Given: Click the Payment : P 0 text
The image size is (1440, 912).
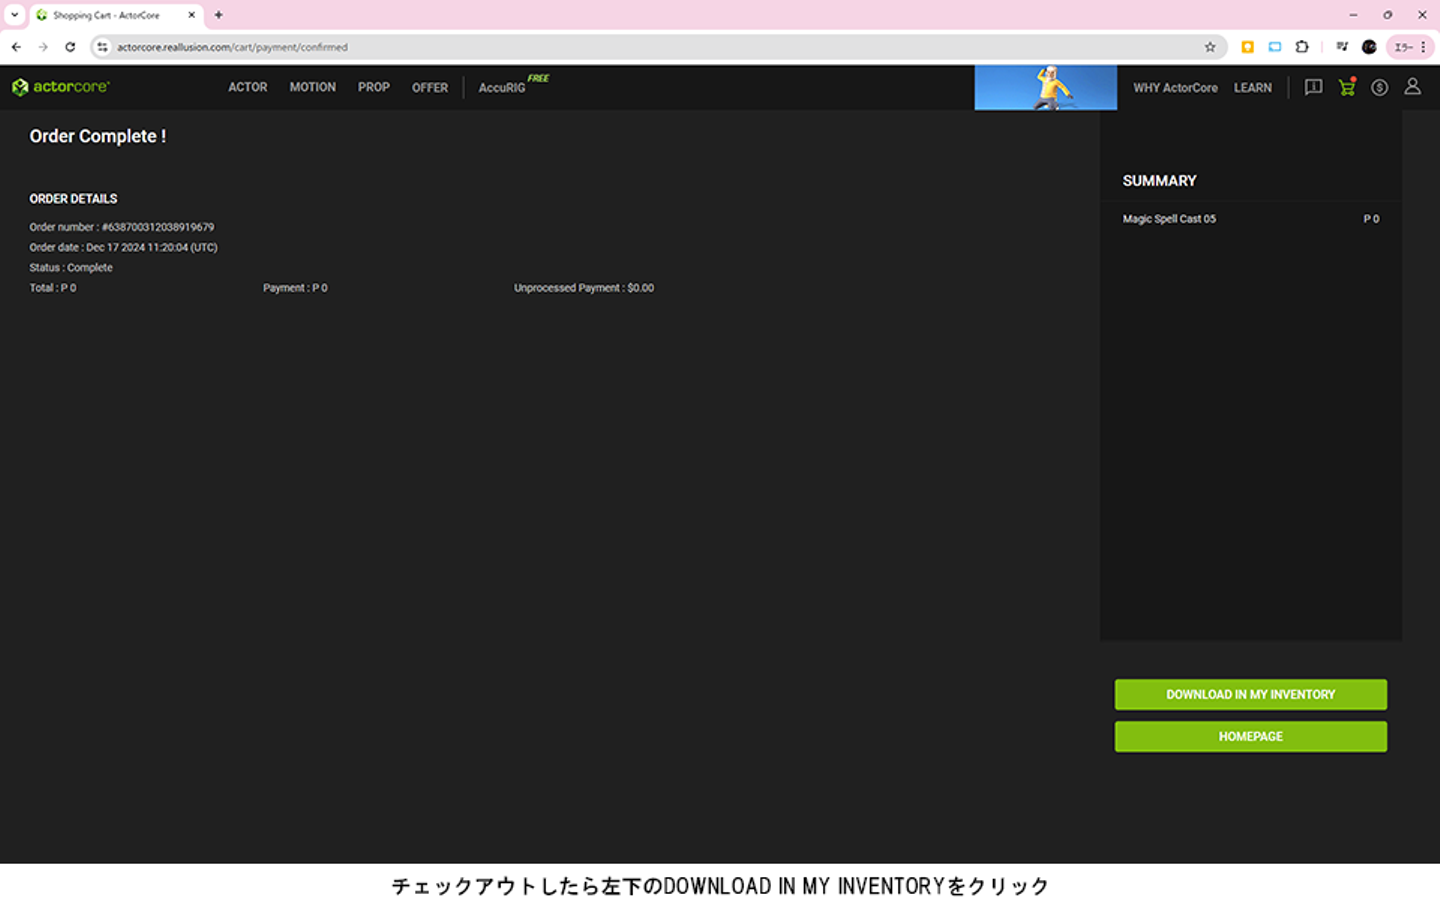Looking at the screenshot, I should click(x=295, y=288).
